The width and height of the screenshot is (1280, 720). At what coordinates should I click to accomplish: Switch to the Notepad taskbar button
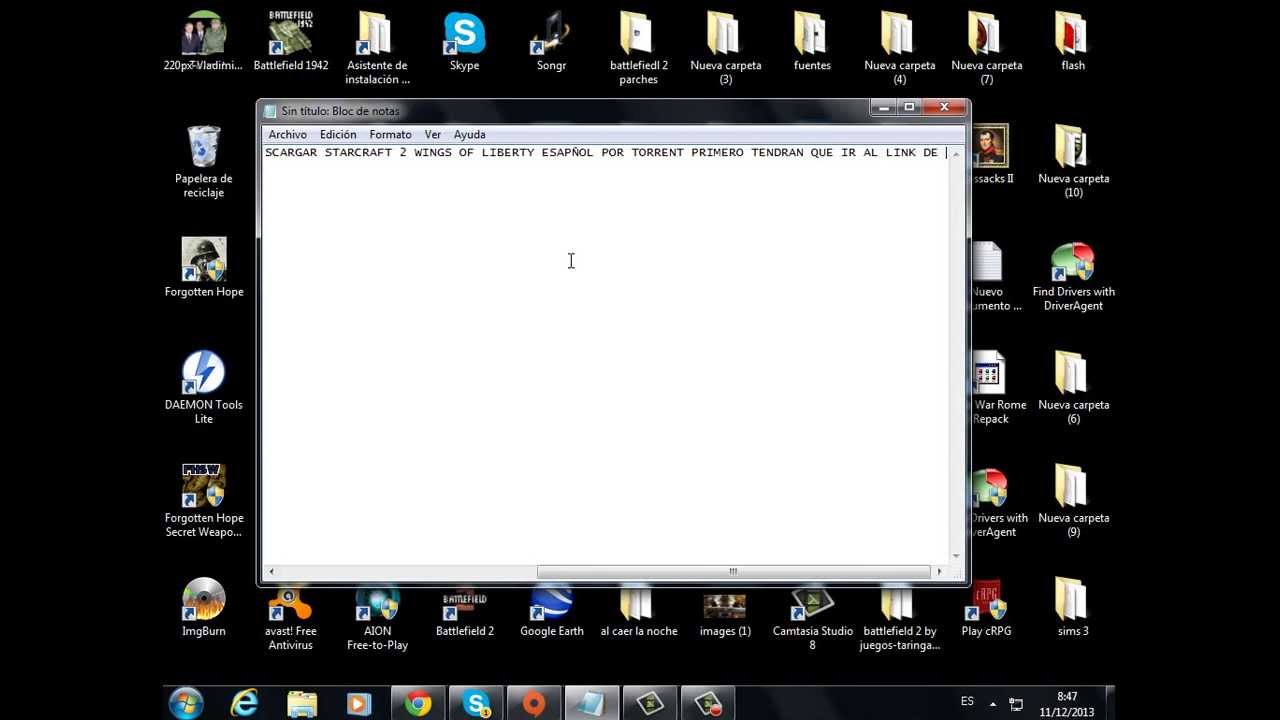pos(592,703)
